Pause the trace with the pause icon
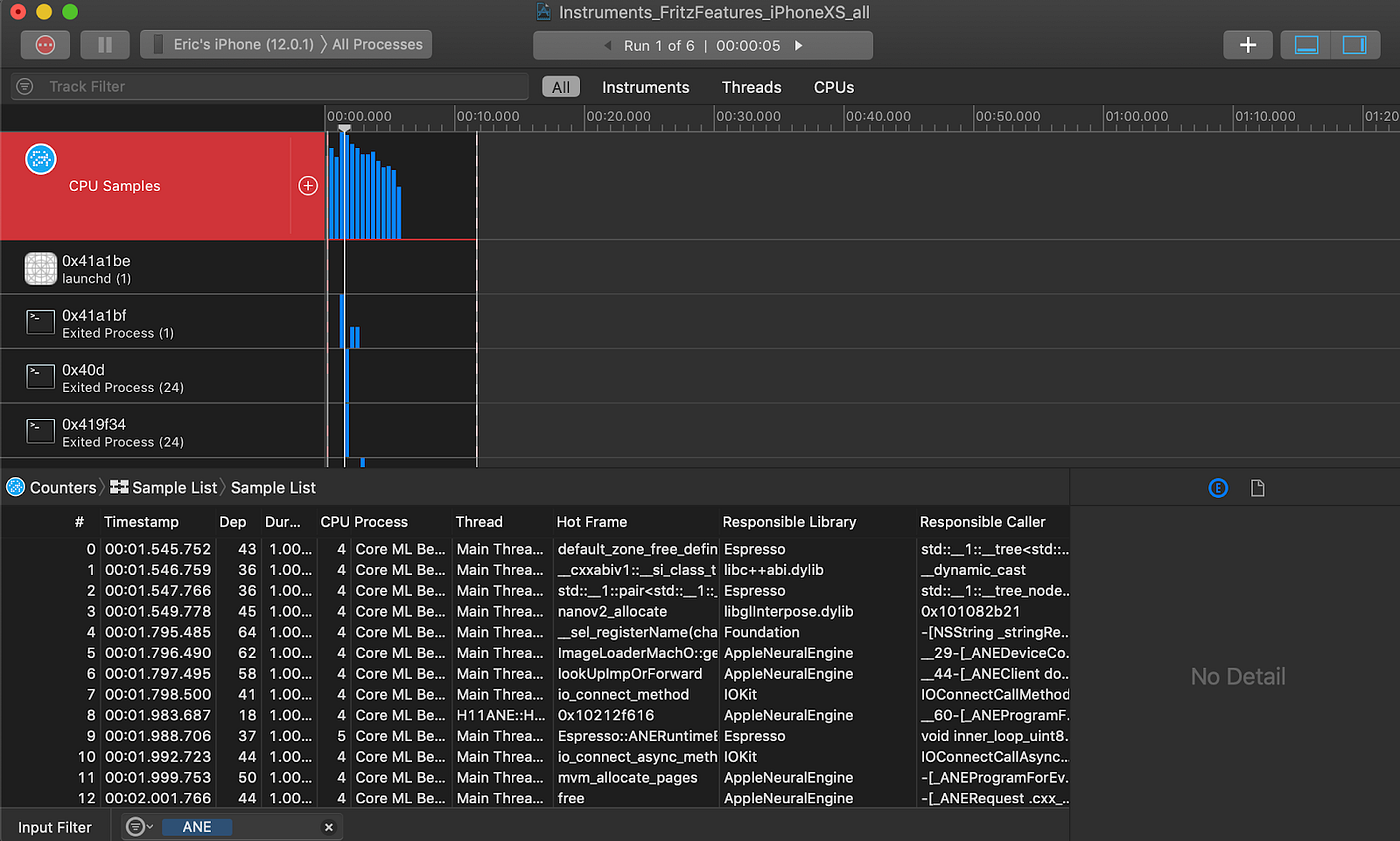This screenshot has width=1400, height=841. [104, 44]
